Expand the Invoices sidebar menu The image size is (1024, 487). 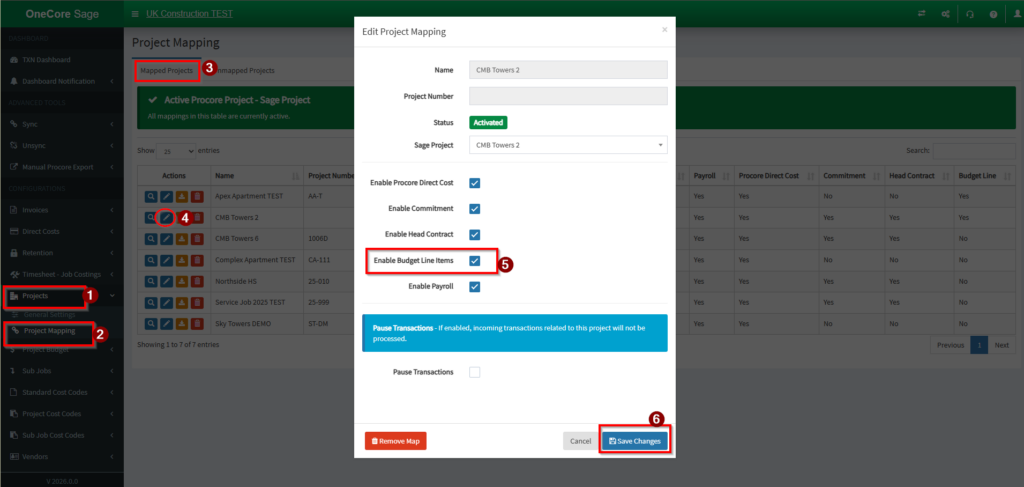tap(61, 210)
